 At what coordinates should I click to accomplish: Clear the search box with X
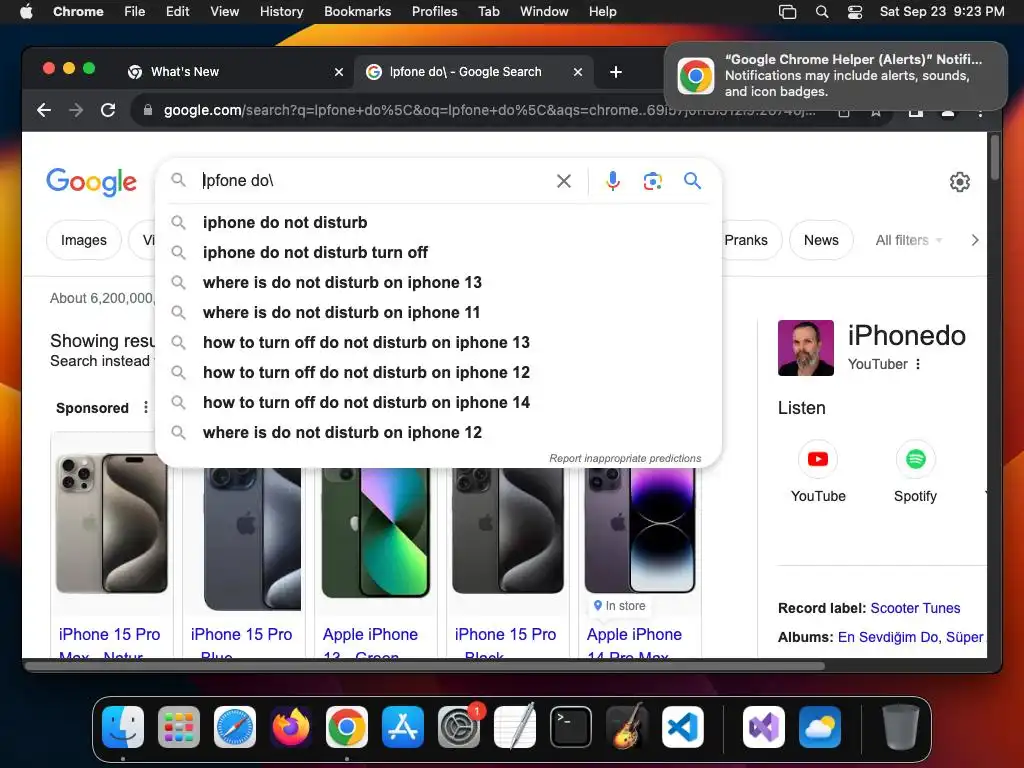(x=564, y=181)
